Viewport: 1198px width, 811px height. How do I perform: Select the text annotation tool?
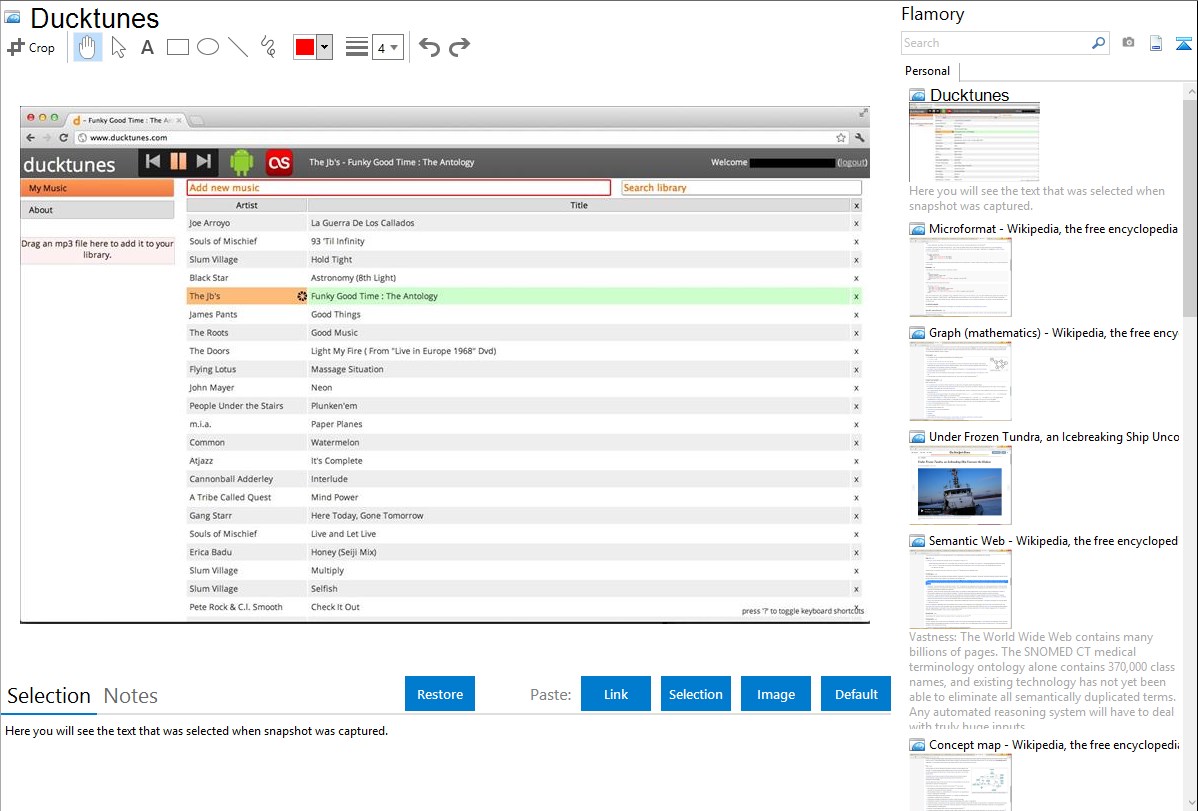(147, 47)
